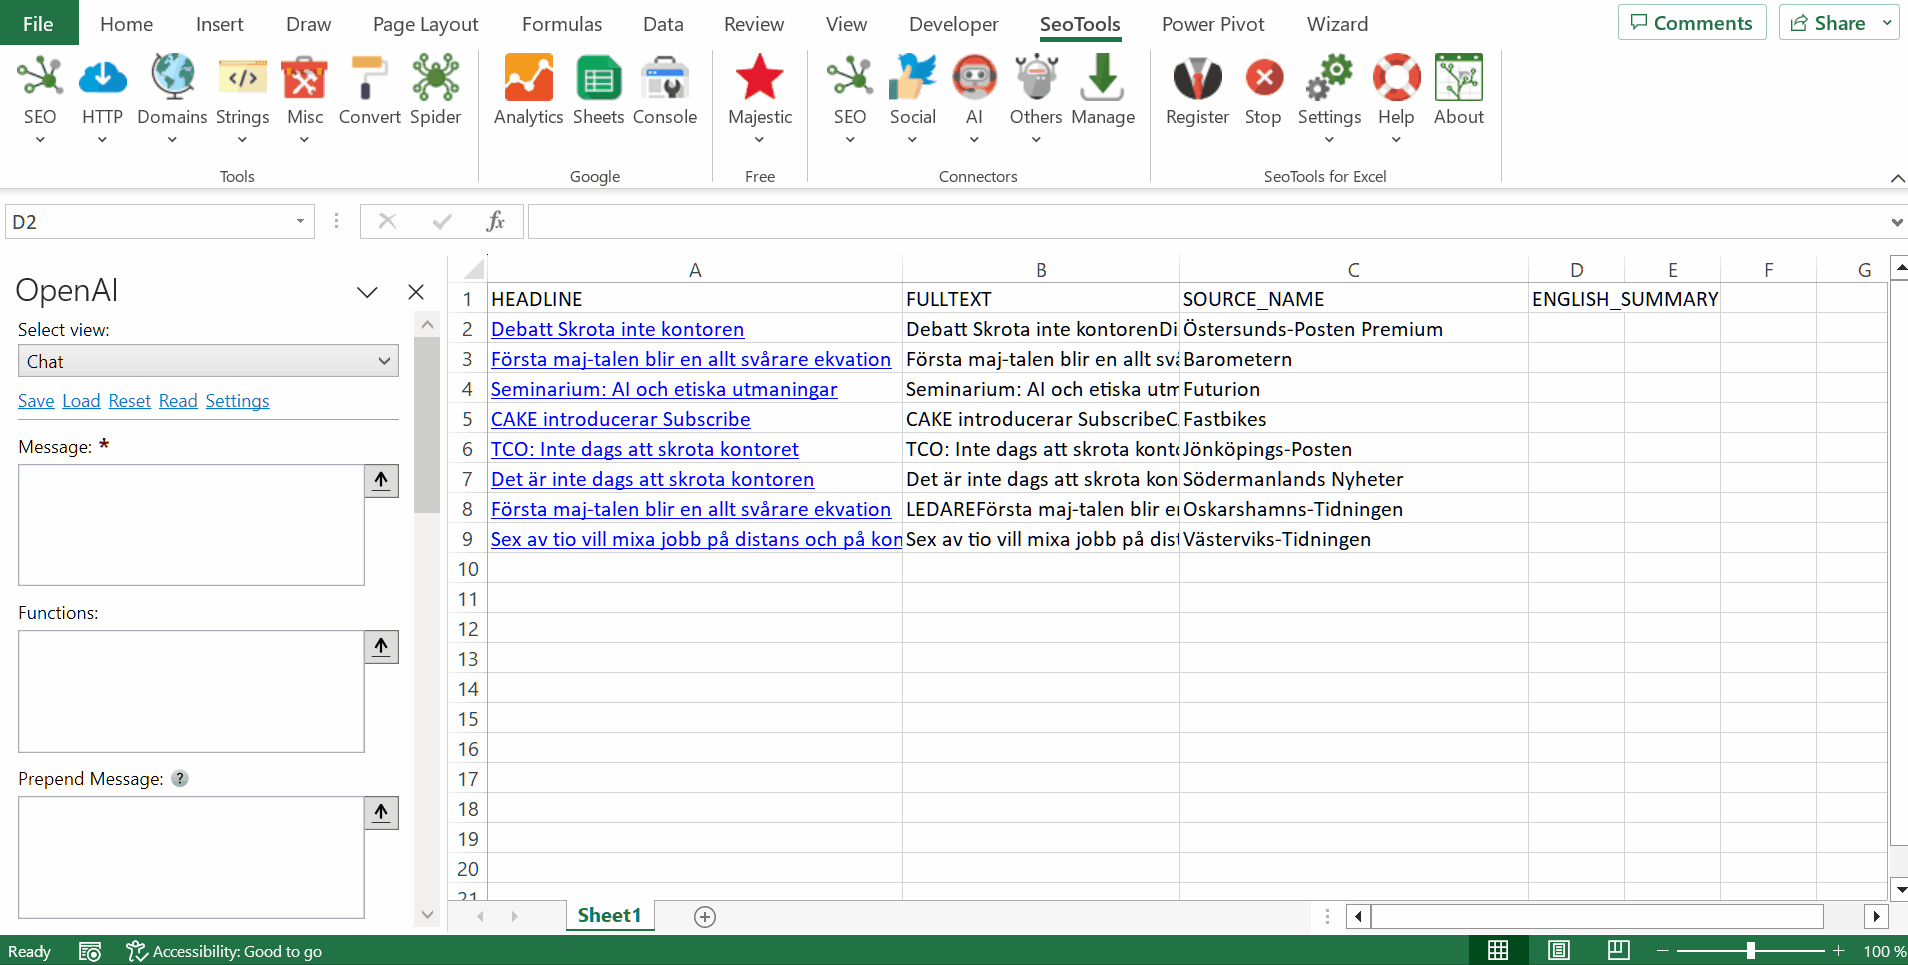
Task: Click the zoom slider handle
Action: click(x=1751, y=951)
